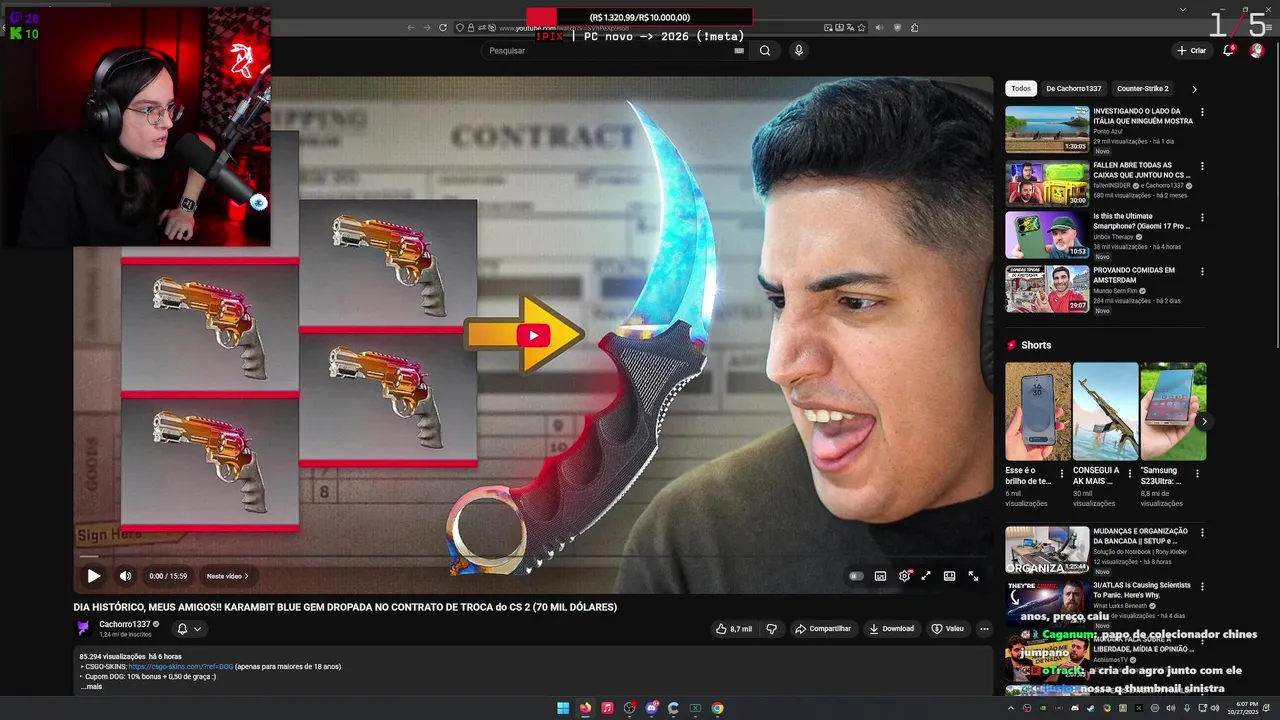Turn on subtitles with the captions icon
1280x720 pixels.
(x=880, y=576)
